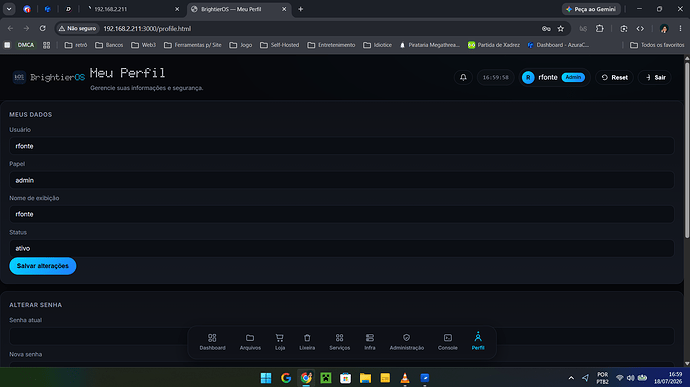Open Infra server icon in dock
Viewport: 690px width, 387px height.
click(370, 342)
